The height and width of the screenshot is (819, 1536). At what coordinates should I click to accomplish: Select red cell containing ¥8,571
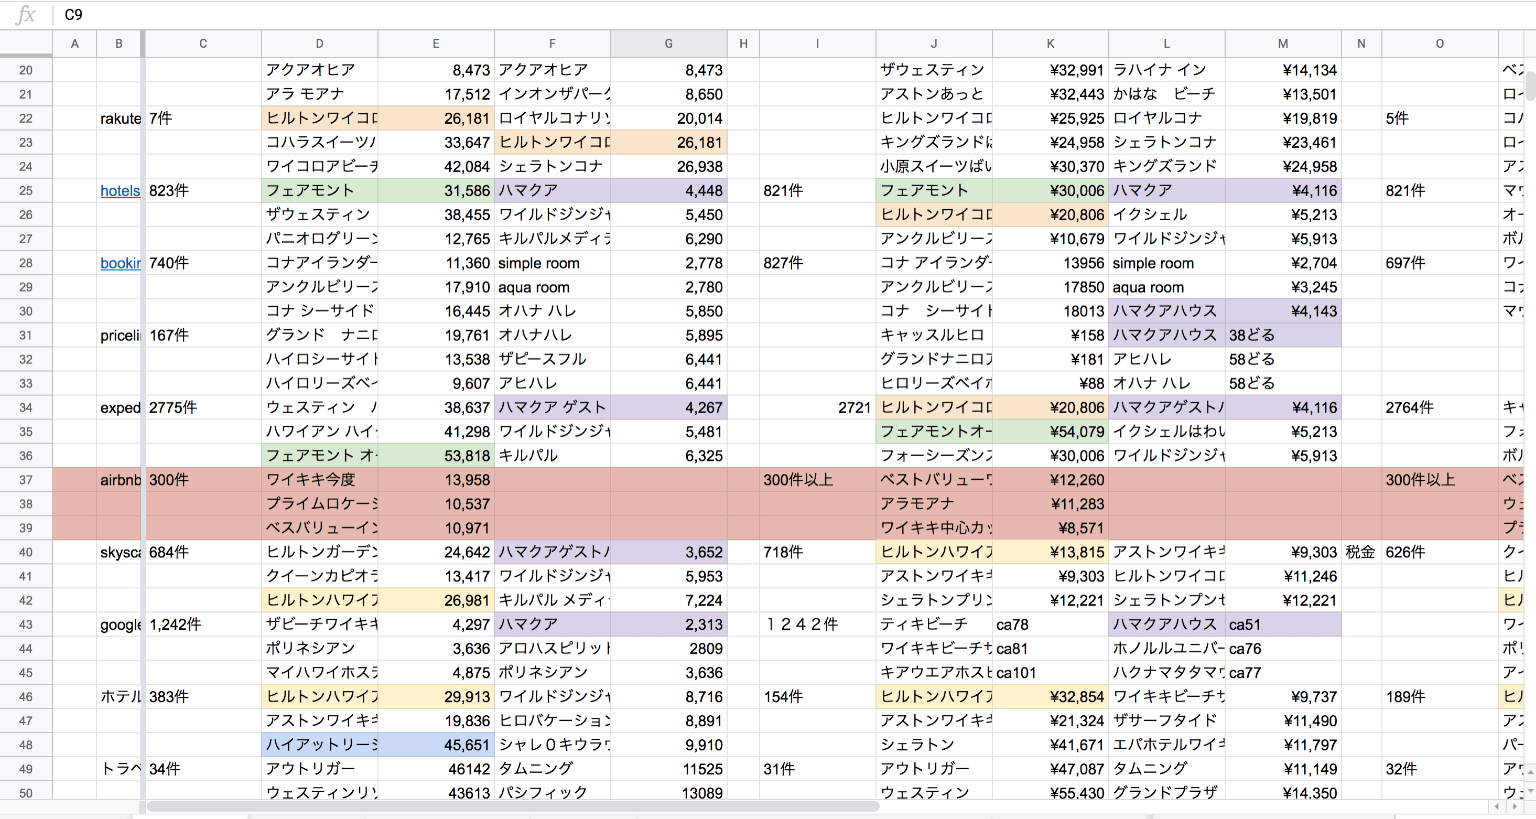(1051, 528)
